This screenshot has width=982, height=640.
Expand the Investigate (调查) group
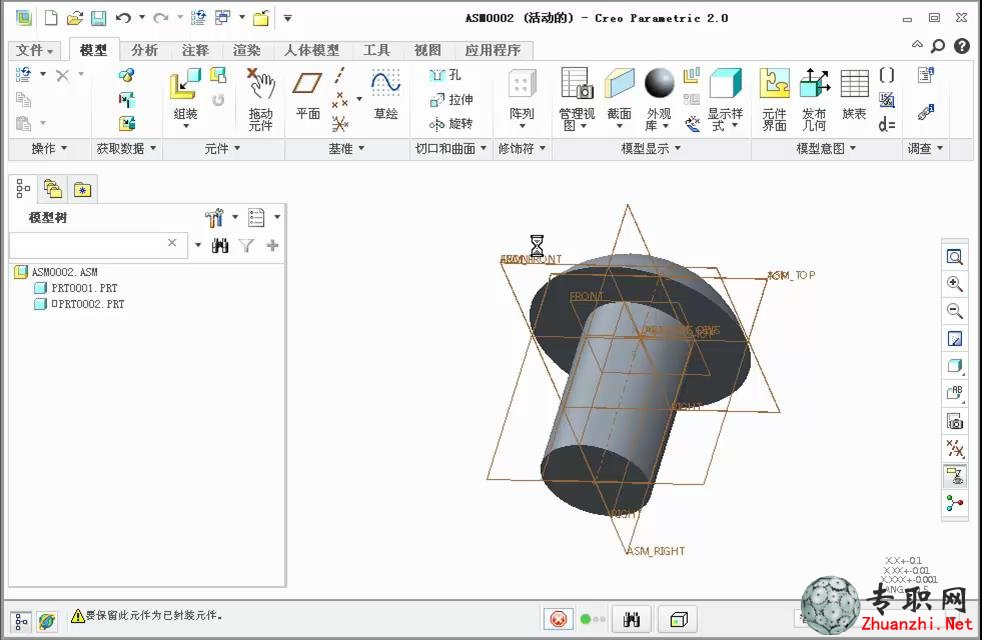(925, 148)
